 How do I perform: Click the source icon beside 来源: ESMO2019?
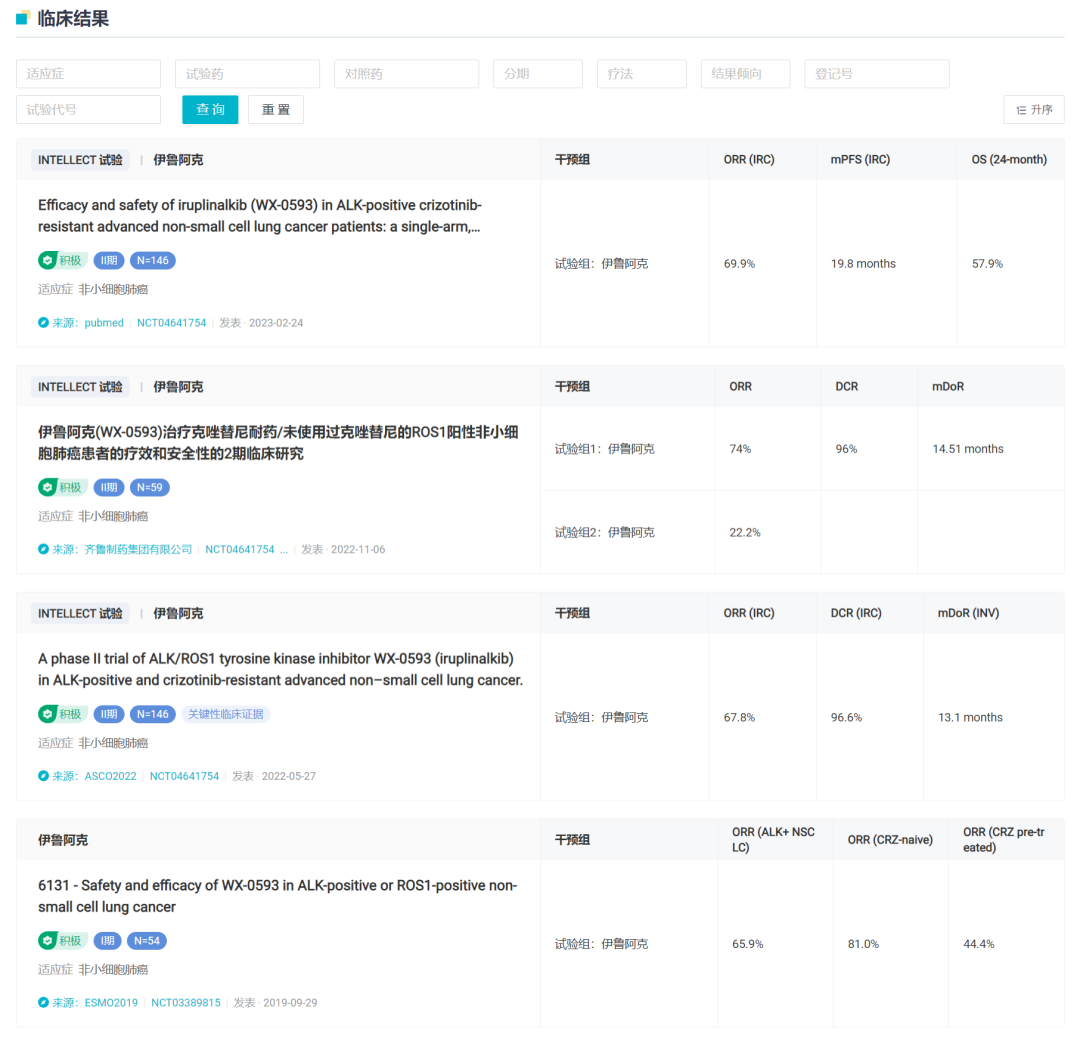(43, 1002)
